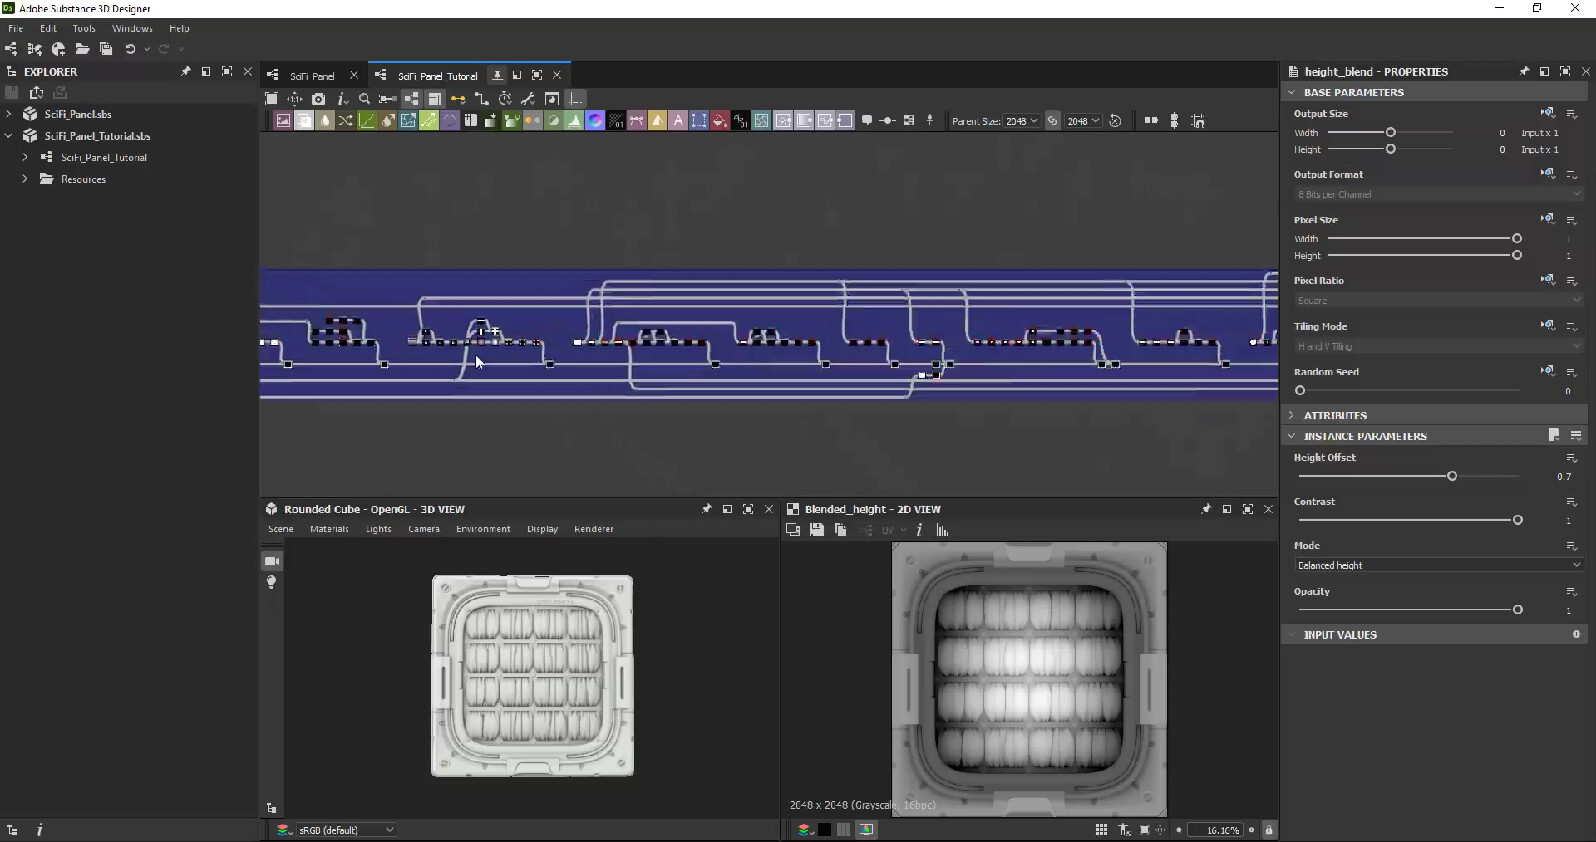Viewport: 1596px width, 842px height.
Task: Open the Materials menu in 3D view
Action: (x=329, y=529)
